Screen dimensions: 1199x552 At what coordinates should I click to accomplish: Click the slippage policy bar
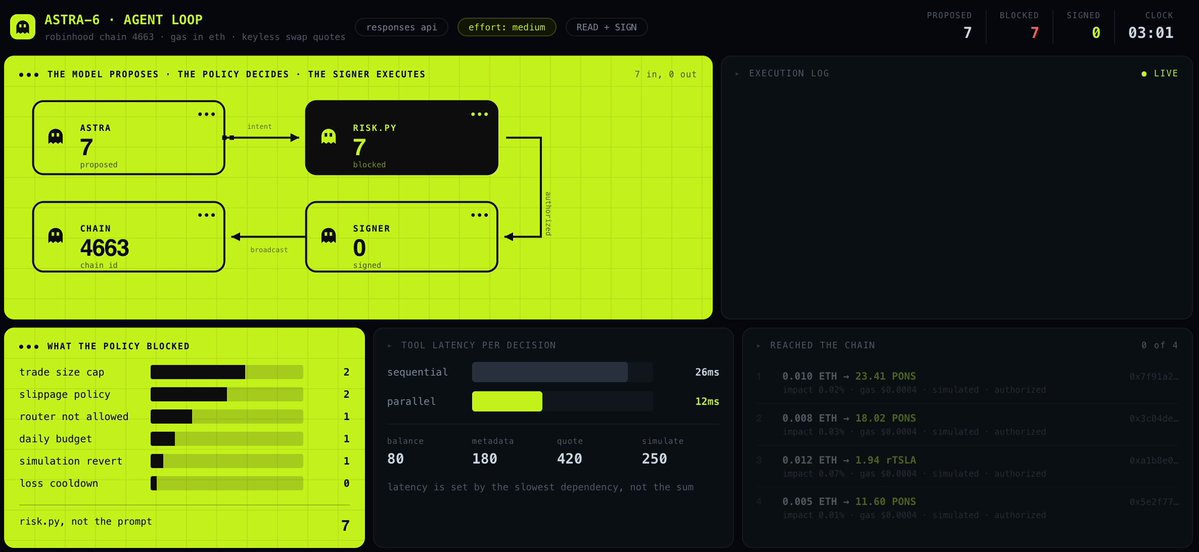[227, 395]
